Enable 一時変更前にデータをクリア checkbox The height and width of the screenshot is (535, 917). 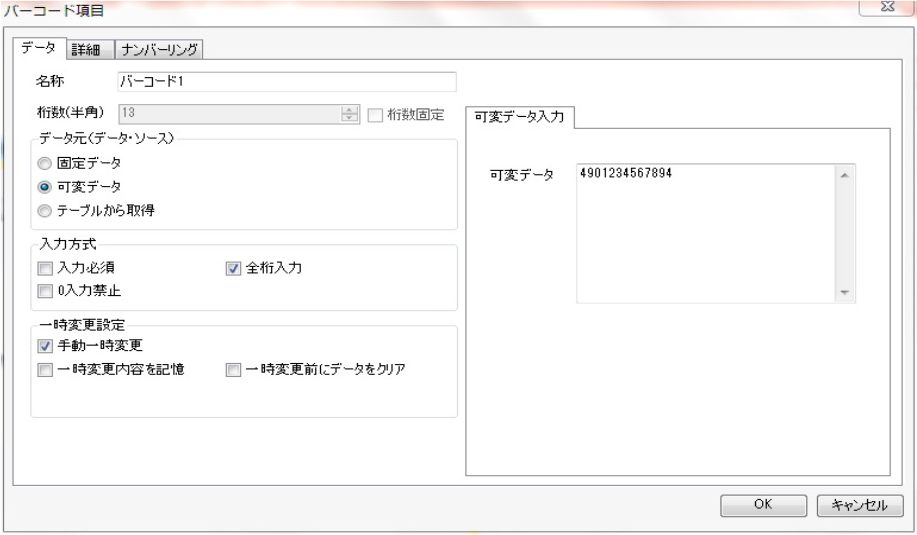(234, 370)
